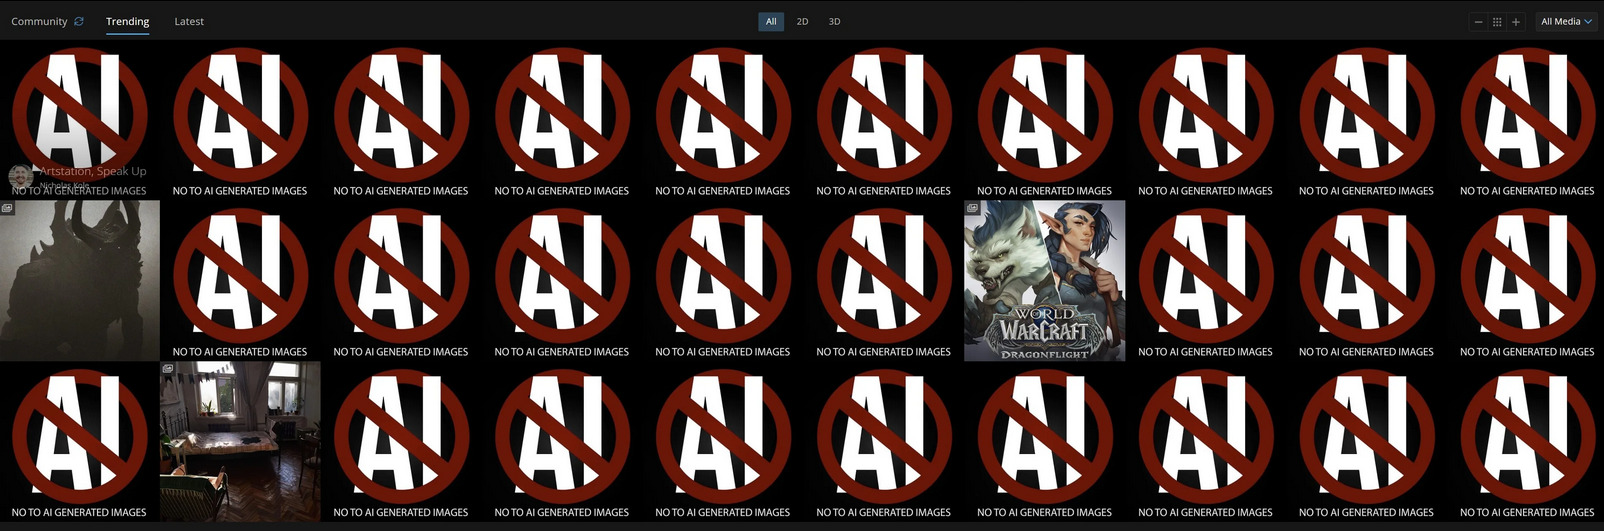Open the 'Artstation, Speak Up' title link

click(x=93, y=171)
